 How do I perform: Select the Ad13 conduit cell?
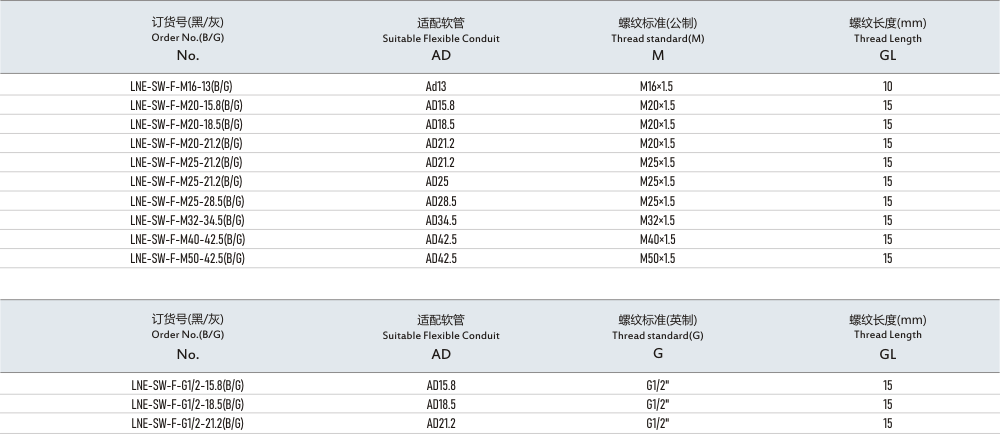(x=436, y=86)
